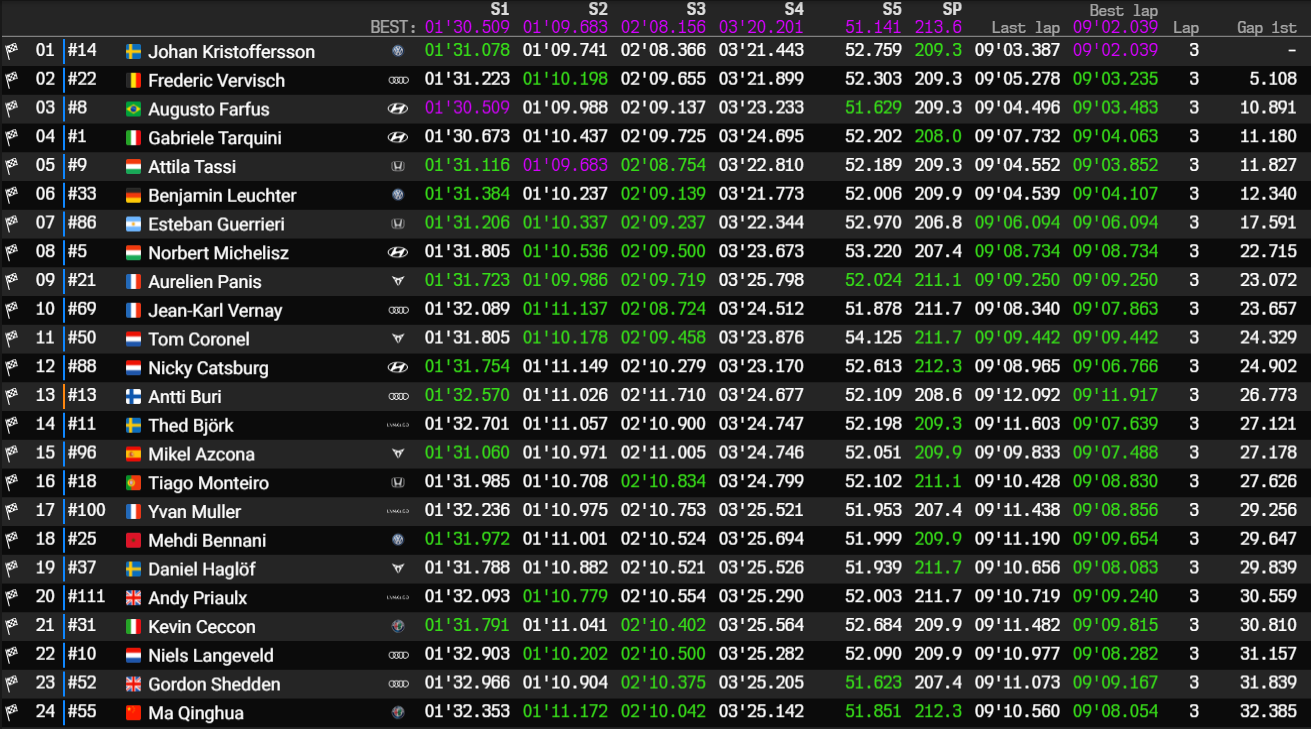Click Nicky Catsburg's best lap time 09'06.766
This screenshot has width=1311, height=729.
click(x=1115, y=368)
